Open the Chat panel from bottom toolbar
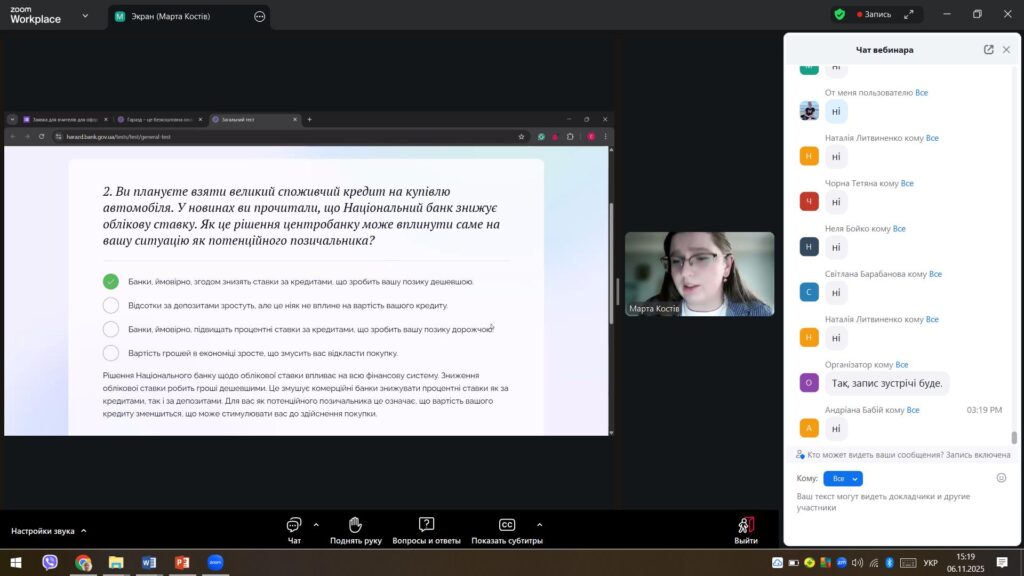Screen dimensions: 1024x576 [x=294, y=525]
